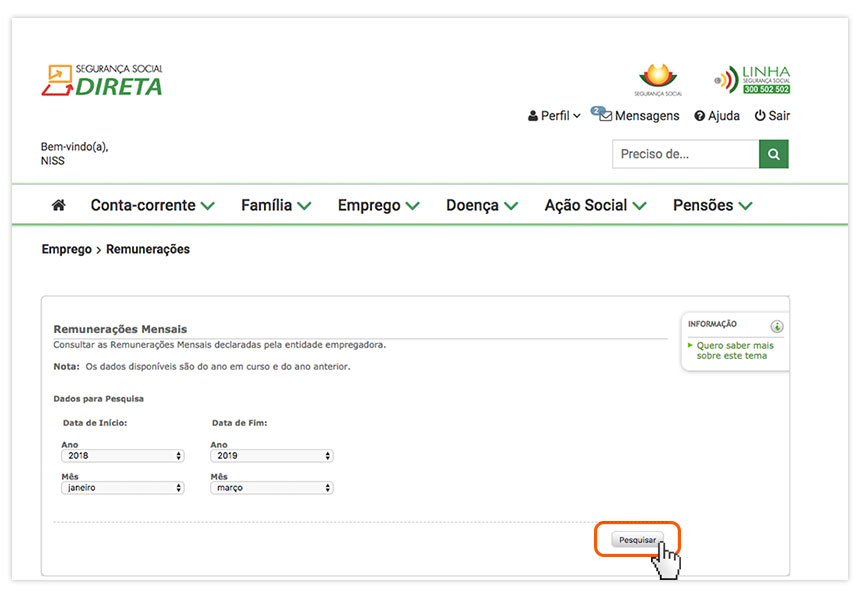Open the Perfil dropdown
Image resolution: width=860 pixels, height=594 pixels.
554,116
